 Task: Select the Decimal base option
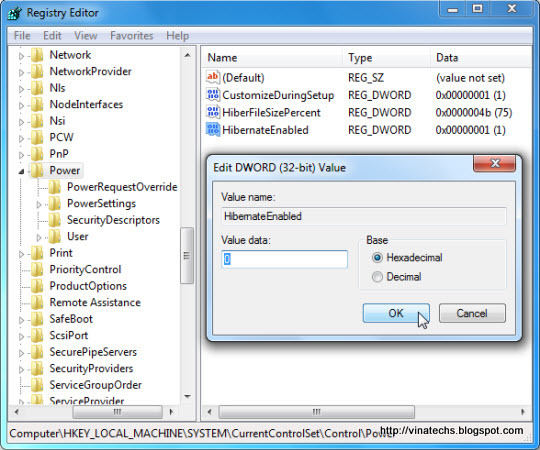pyautogui.click(x=377, y=277)
